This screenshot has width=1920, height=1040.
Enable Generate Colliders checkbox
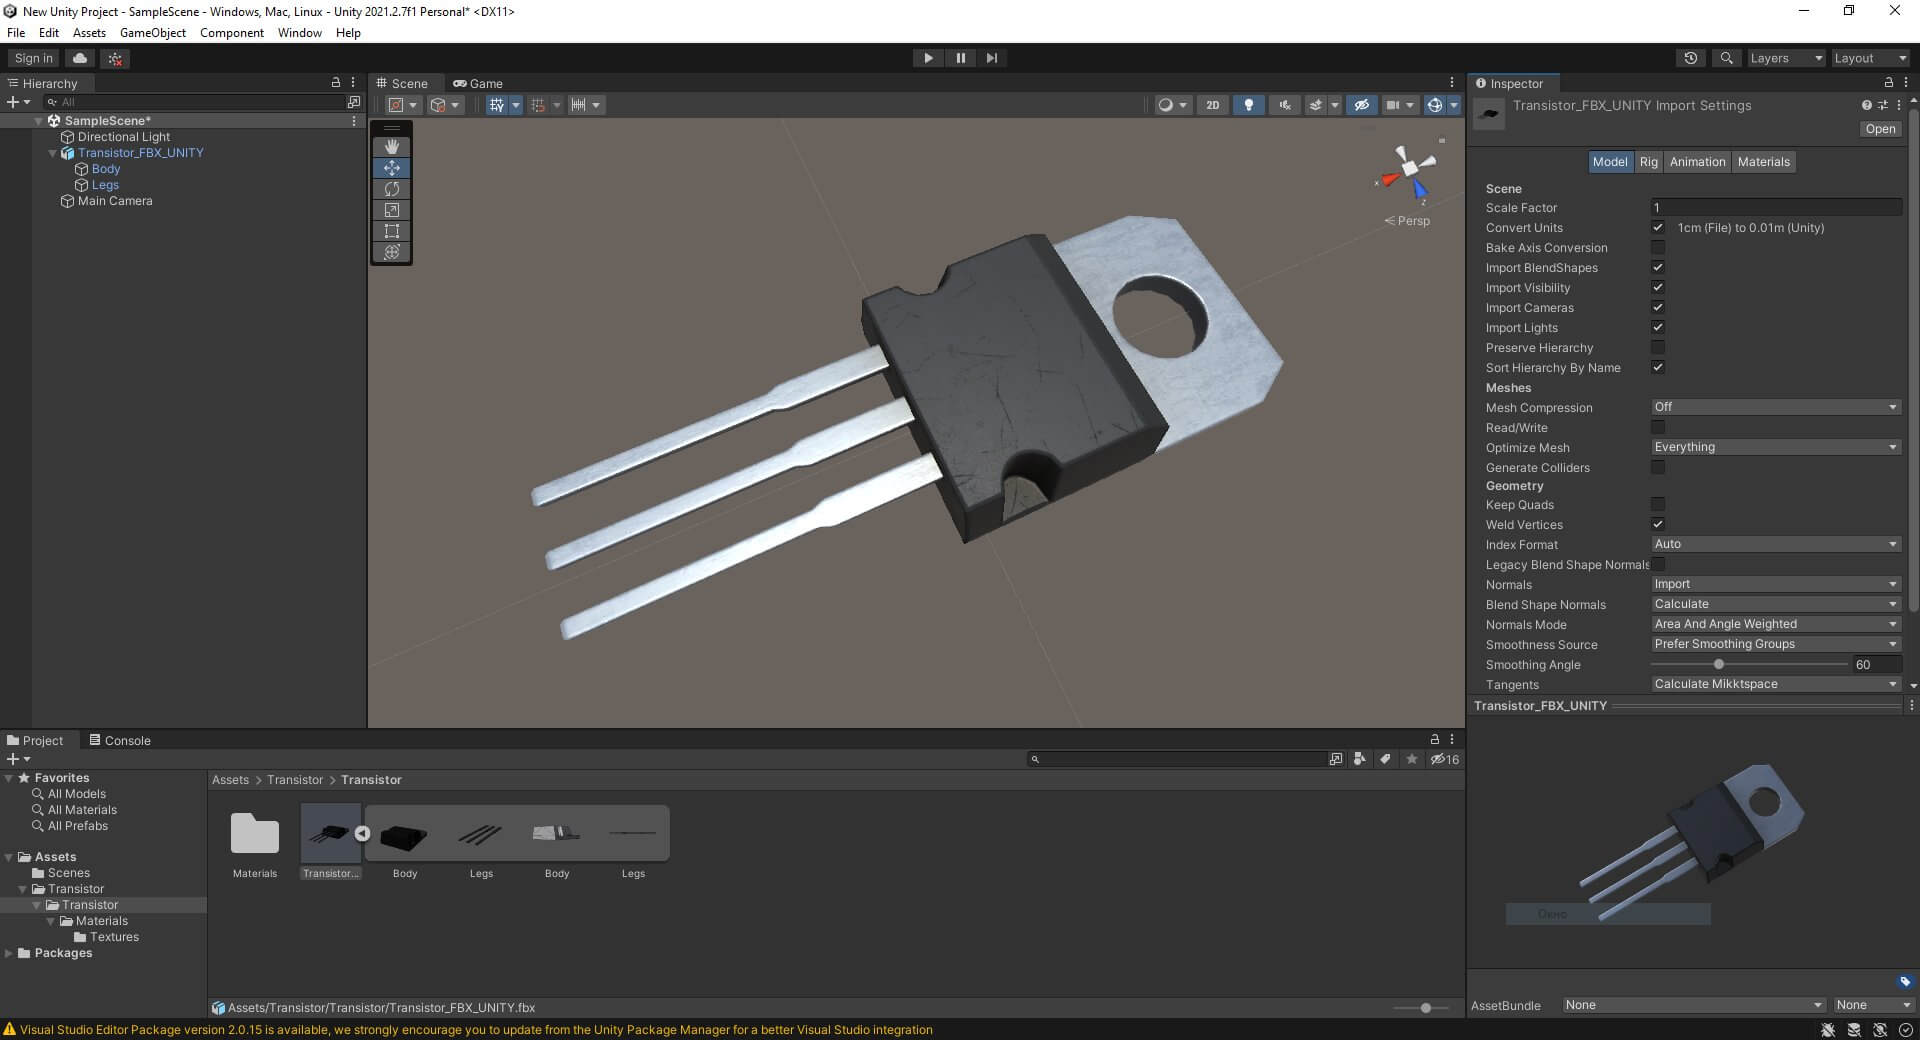[x=1657, y=468]
